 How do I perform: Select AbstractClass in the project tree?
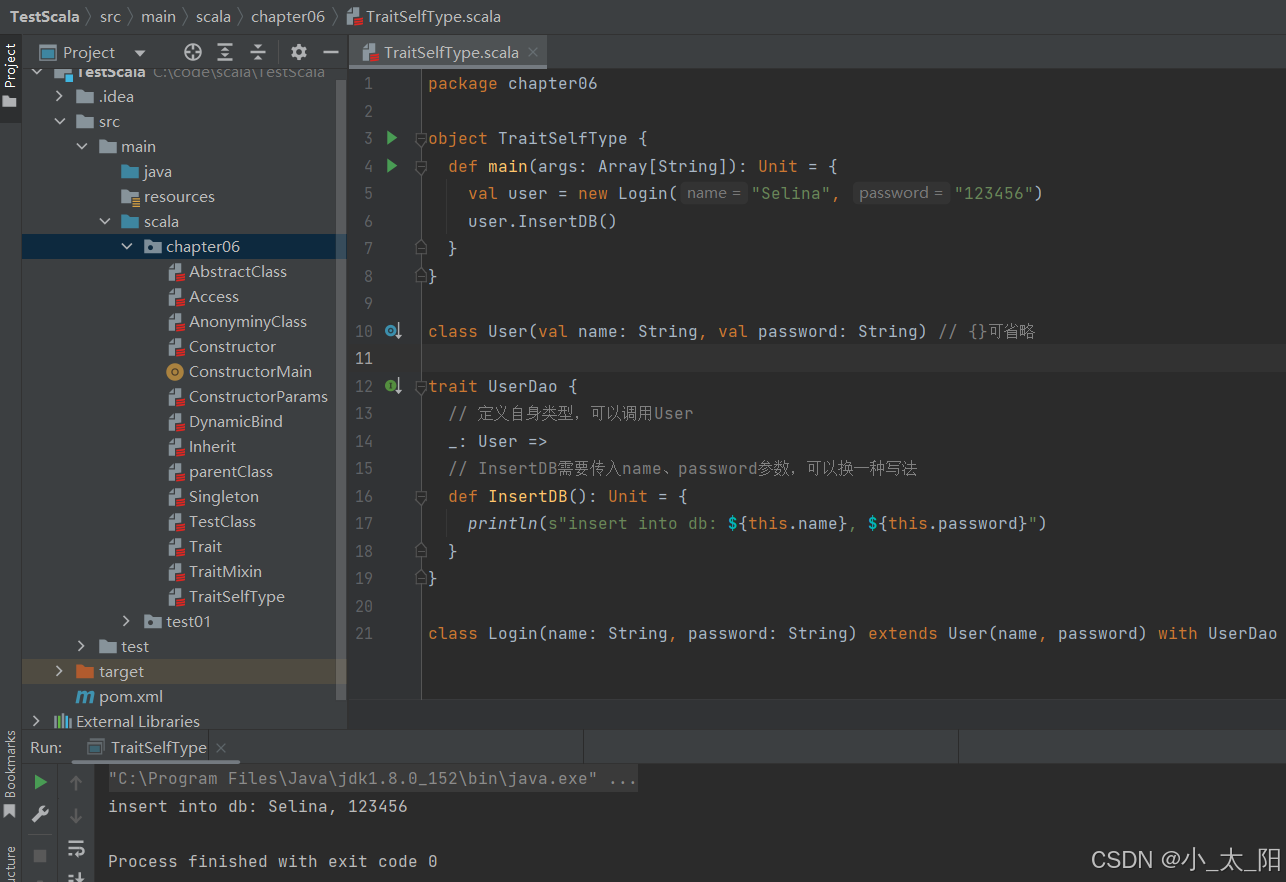point(238,272)
